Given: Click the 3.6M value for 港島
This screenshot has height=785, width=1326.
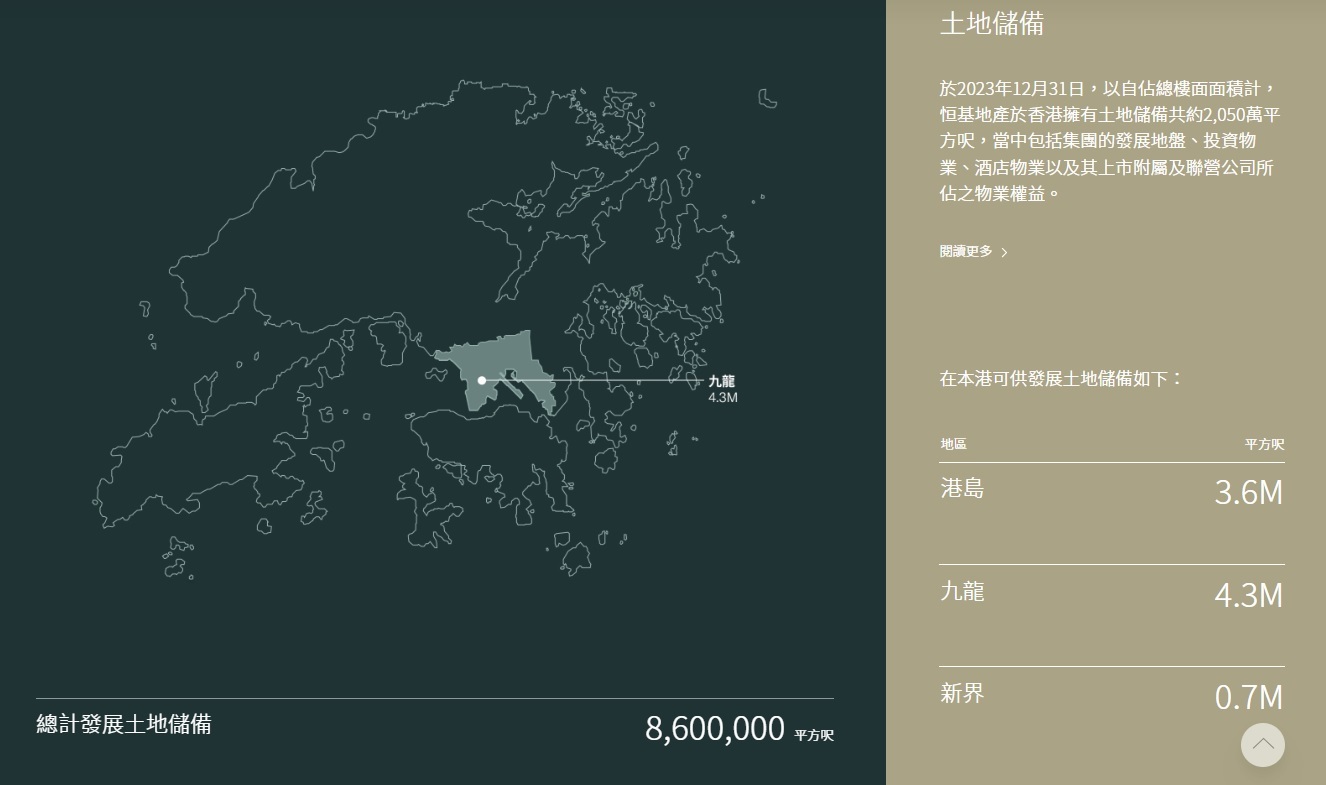Looking at the screenshot, I should [1248, 493].
